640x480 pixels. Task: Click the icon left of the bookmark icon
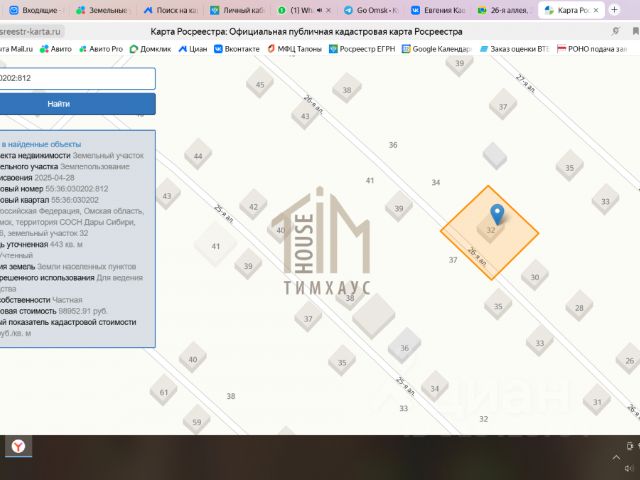click(x=616, y=31)
